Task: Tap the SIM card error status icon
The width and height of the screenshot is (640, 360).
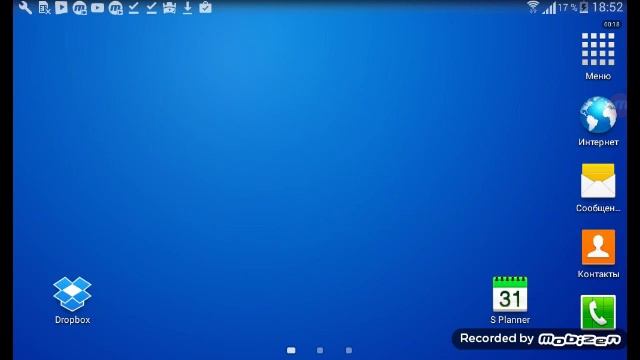Action: (x=44, y=8)
